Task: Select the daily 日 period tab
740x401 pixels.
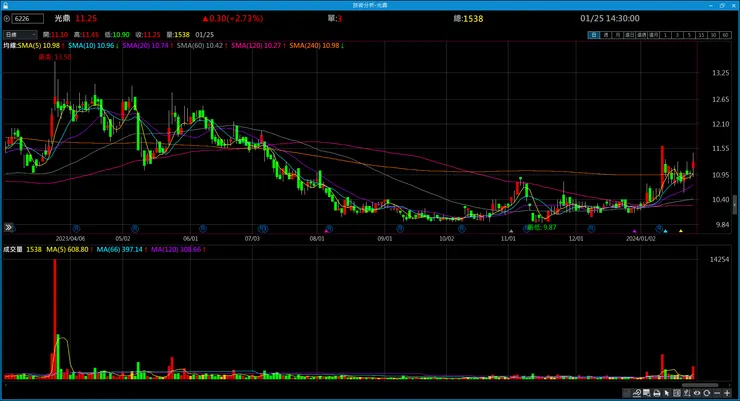Action: [x=593, y=35]
